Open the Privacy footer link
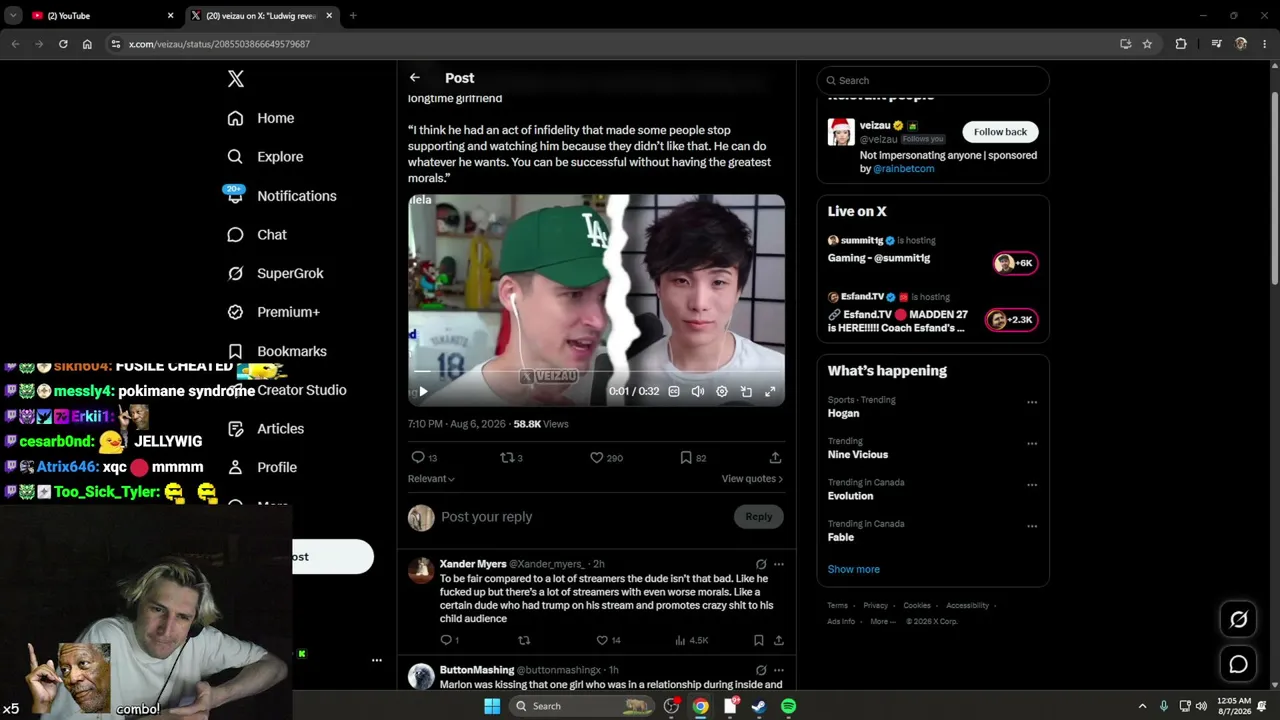The width and height of the screenshot is (1280, 720). coord(876,605)
